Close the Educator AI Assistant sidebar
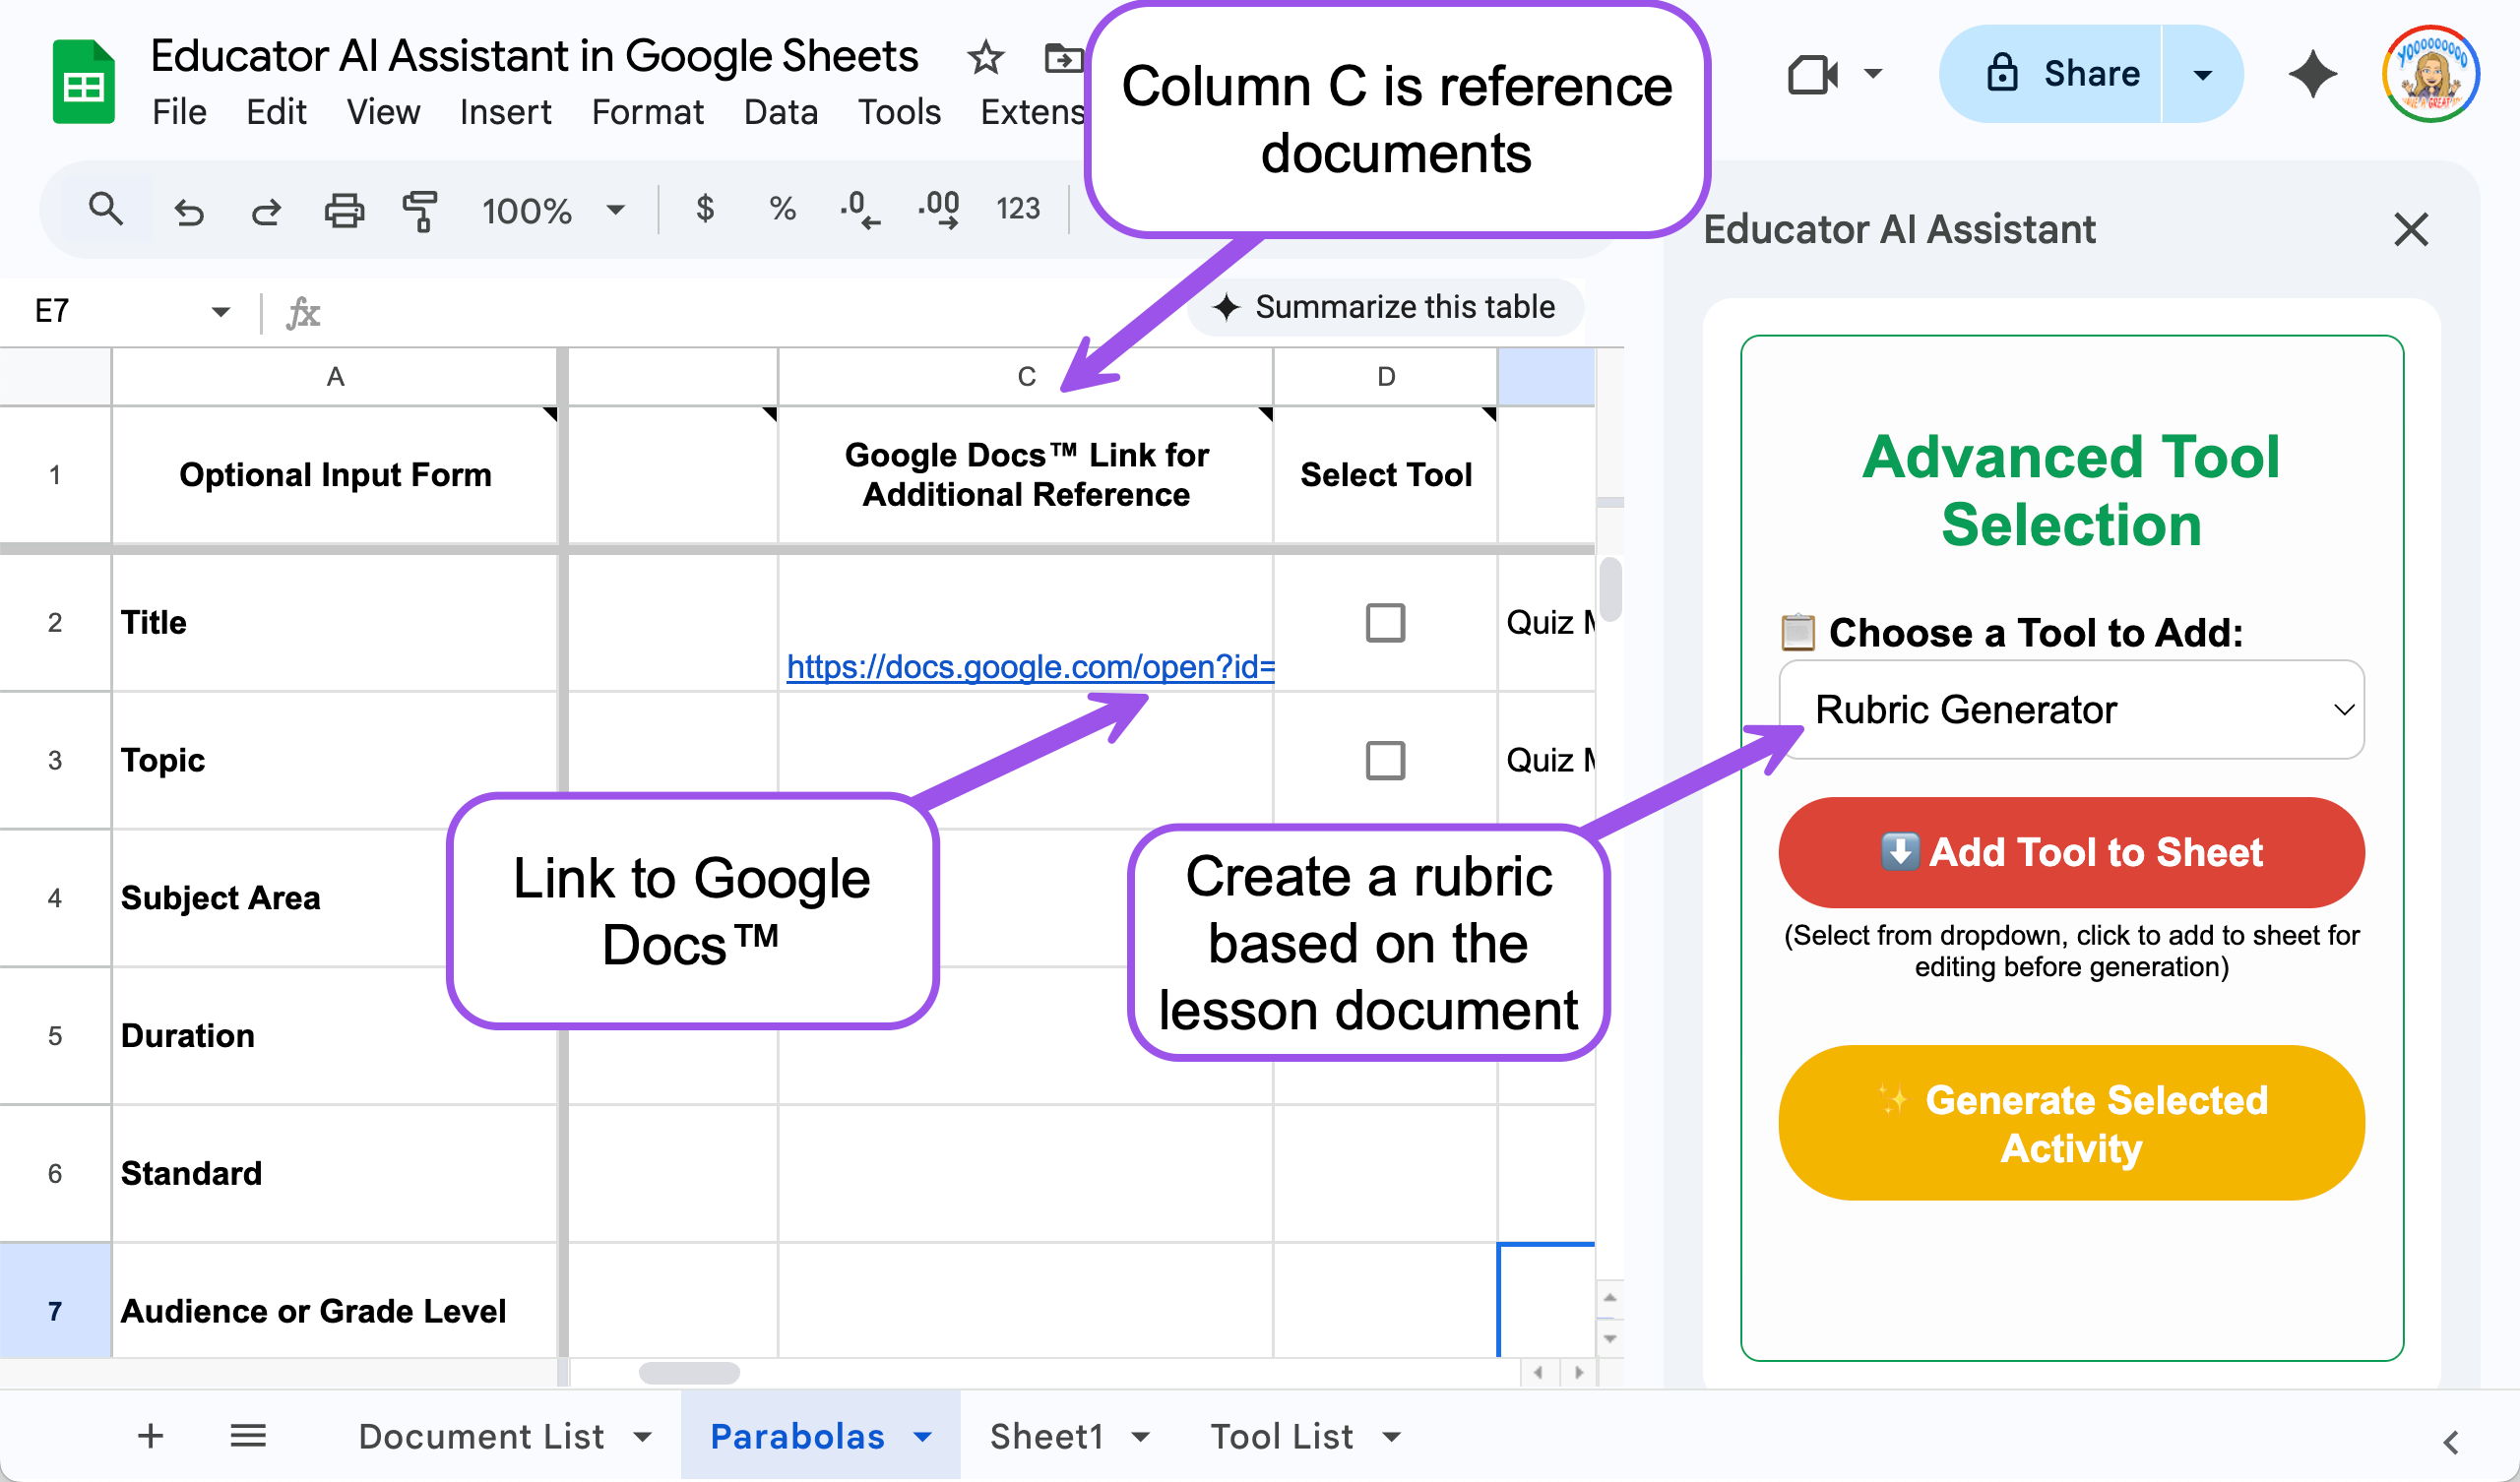2520x1482 pixels. point(2411,229)
